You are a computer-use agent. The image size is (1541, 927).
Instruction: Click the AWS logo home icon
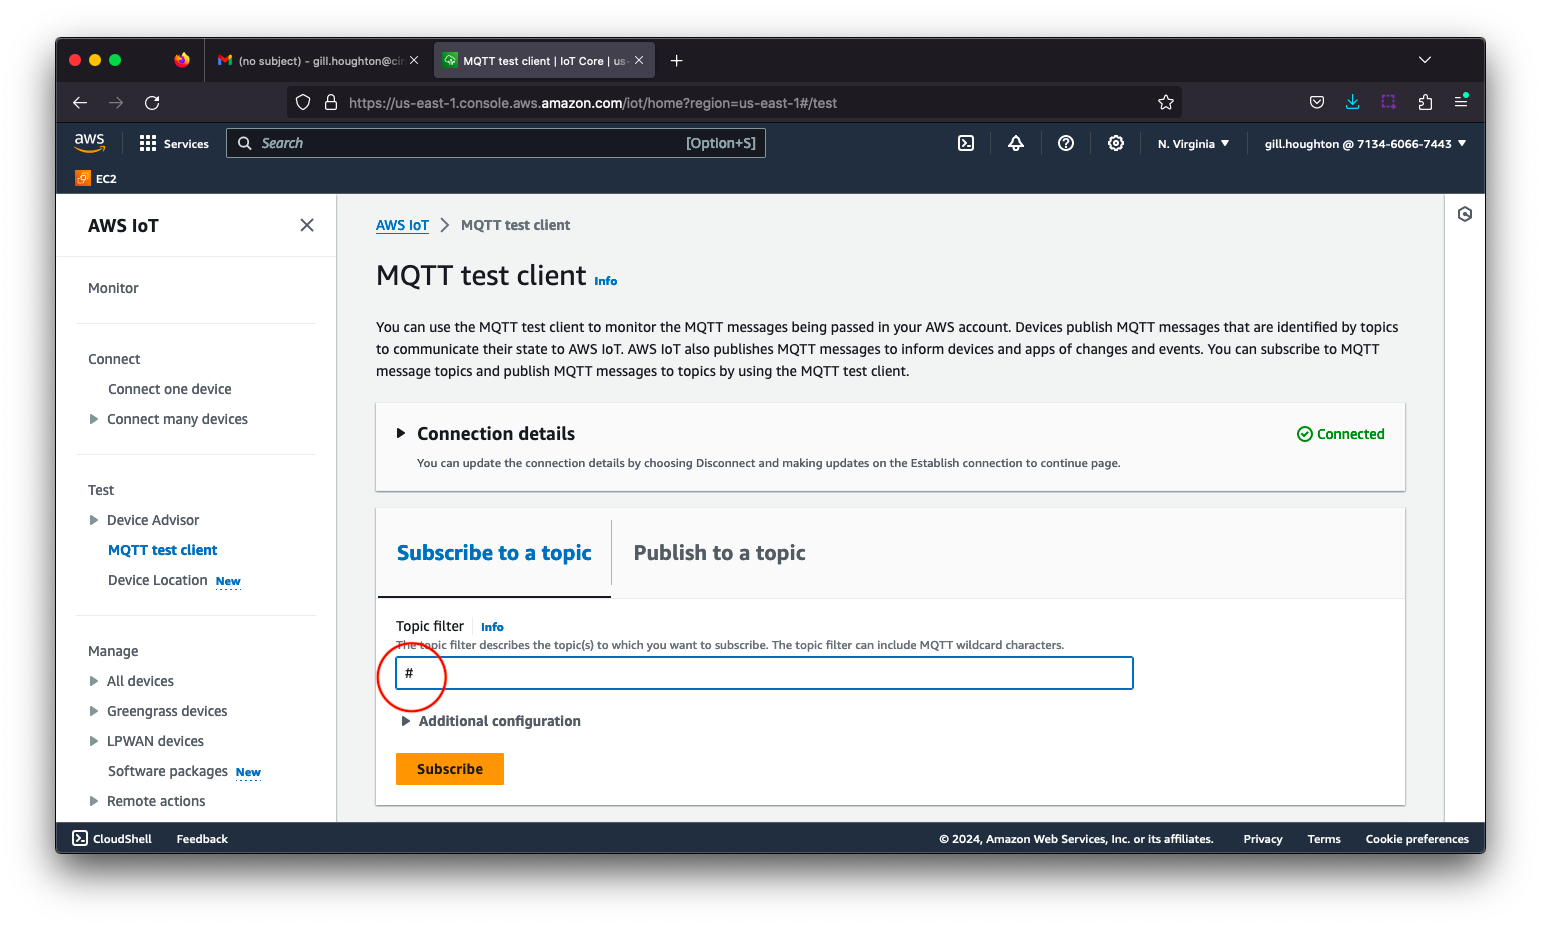coord(90,143)
